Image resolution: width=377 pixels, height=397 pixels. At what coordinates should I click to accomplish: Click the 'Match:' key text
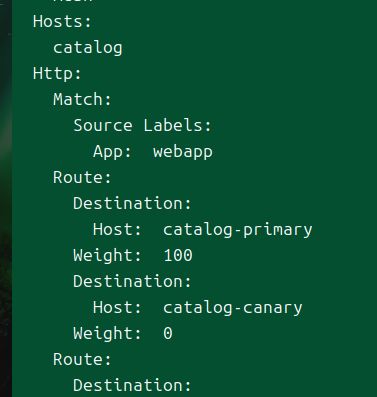coord(82,99)
